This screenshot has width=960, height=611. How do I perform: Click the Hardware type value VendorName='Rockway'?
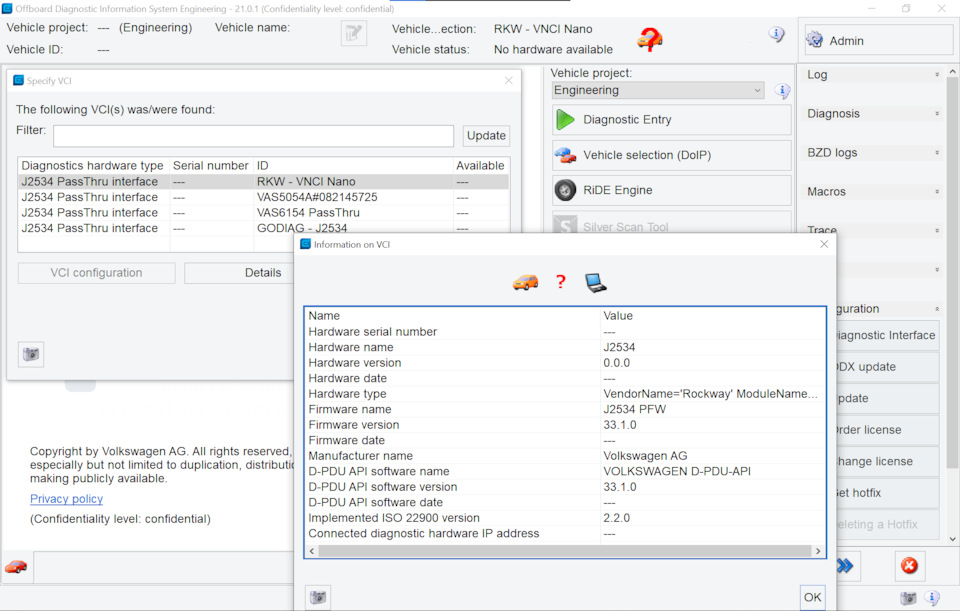point(710,394)
